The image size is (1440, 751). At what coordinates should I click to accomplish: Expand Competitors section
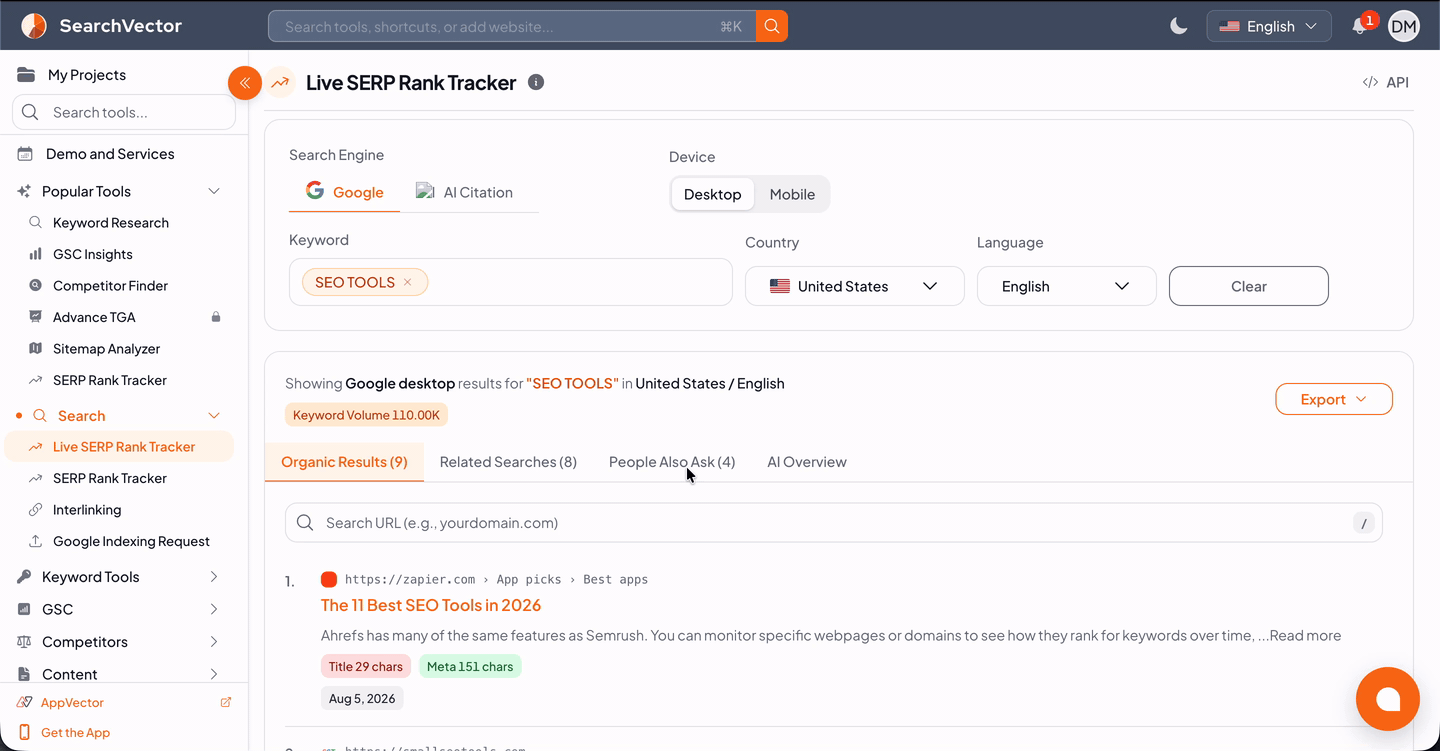213,642
